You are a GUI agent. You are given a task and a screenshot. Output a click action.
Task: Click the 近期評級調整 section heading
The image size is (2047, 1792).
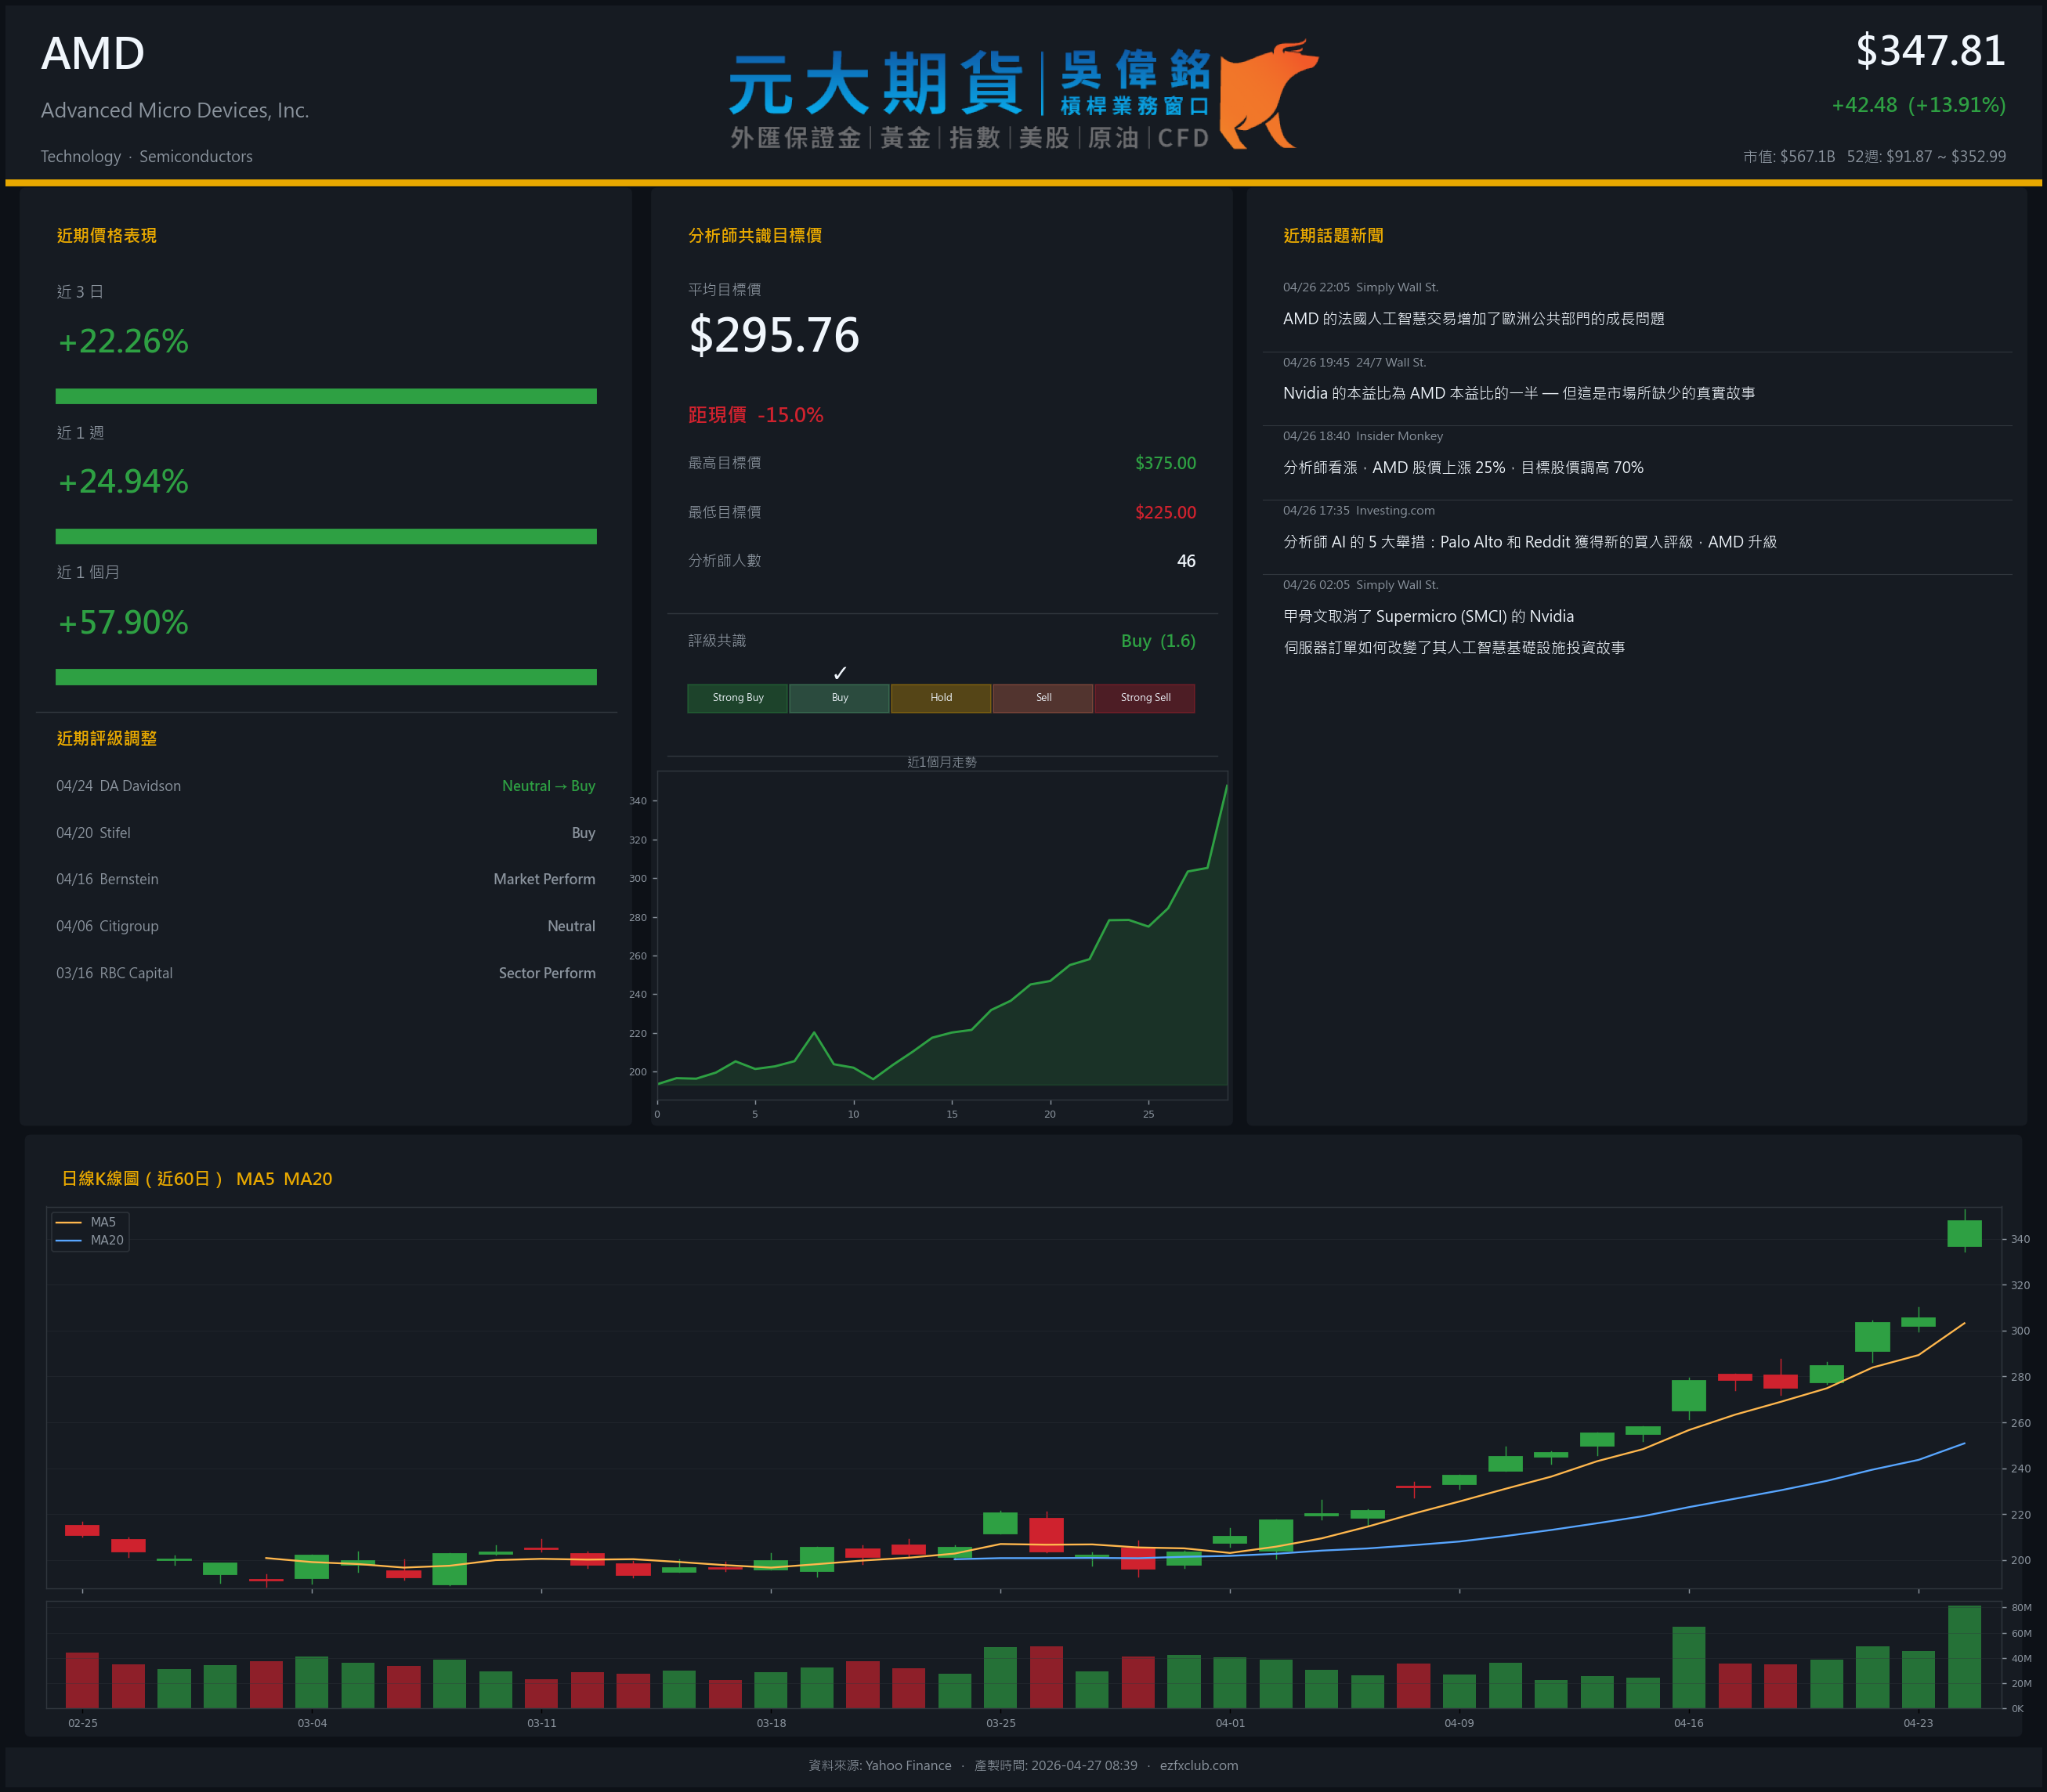(x=107, y=739)
